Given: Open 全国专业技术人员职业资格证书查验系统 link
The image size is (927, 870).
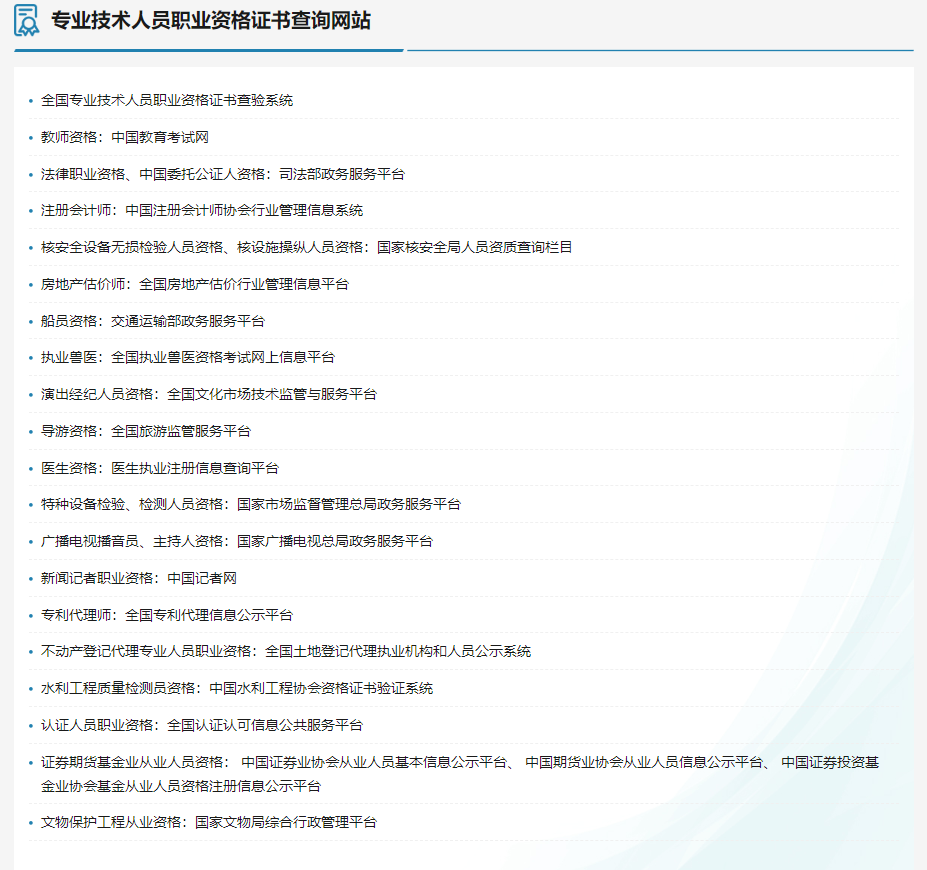Looking at the screenshot, I should (167, 100).
